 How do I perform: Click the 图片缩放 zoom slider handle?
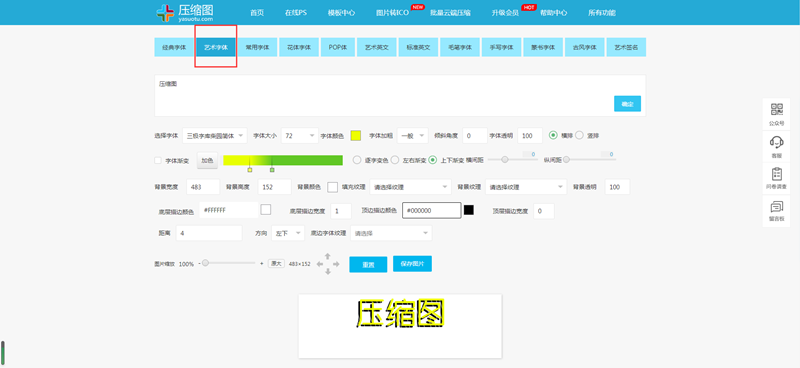[205, 263]
